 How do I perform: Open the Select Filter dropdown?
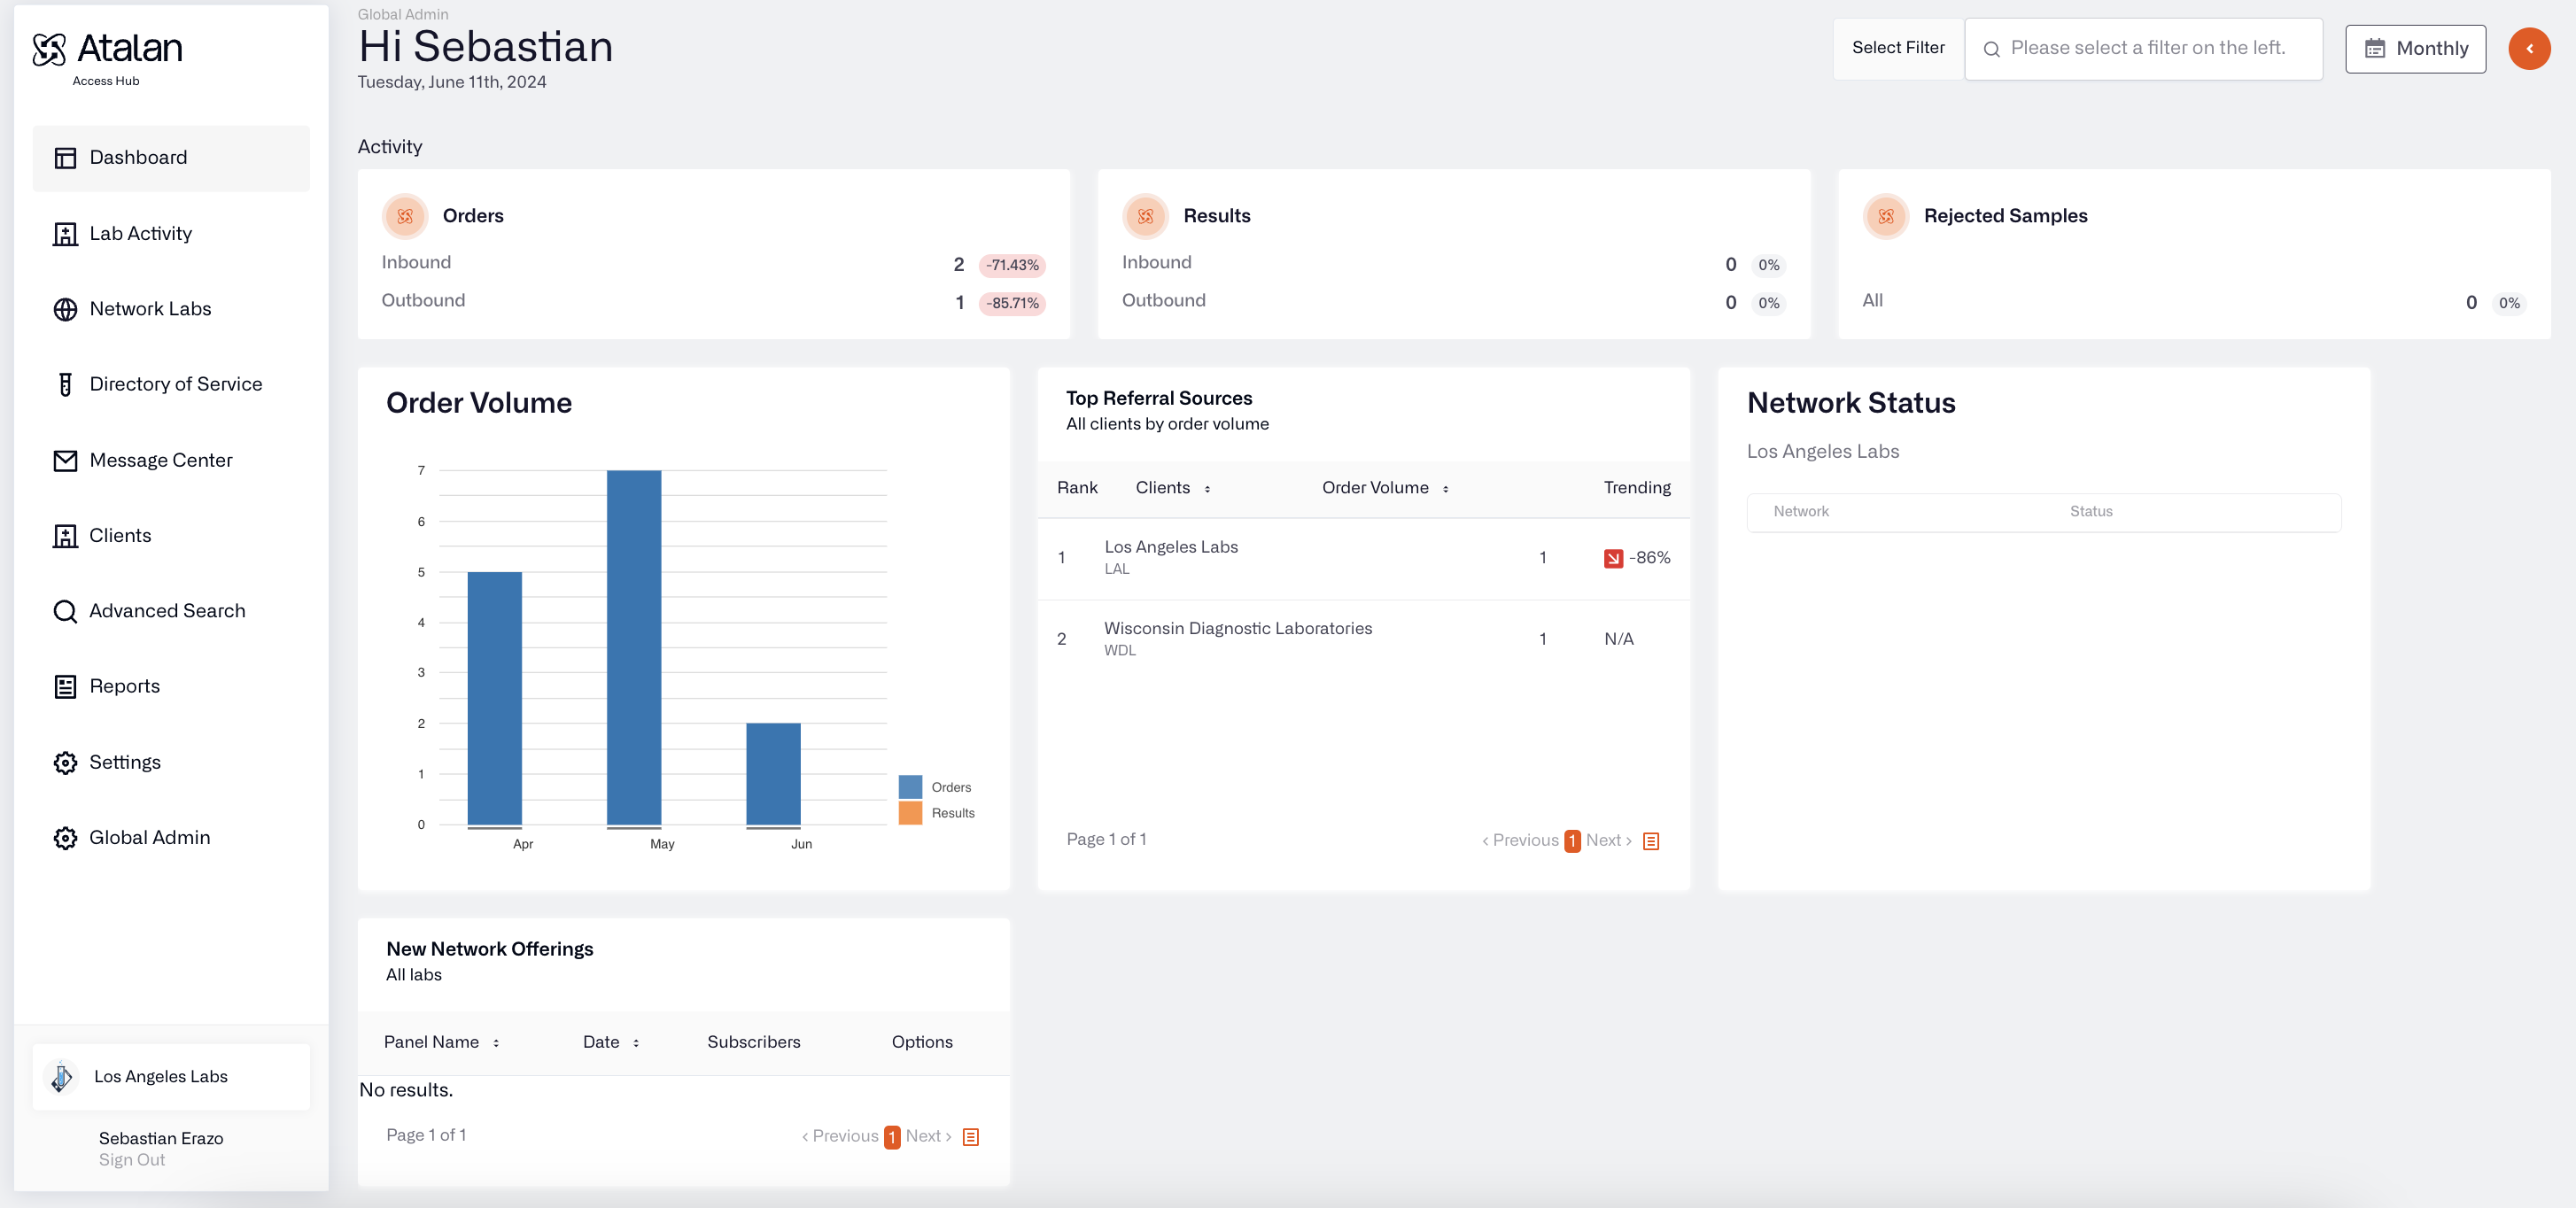tap(1897, 48)
